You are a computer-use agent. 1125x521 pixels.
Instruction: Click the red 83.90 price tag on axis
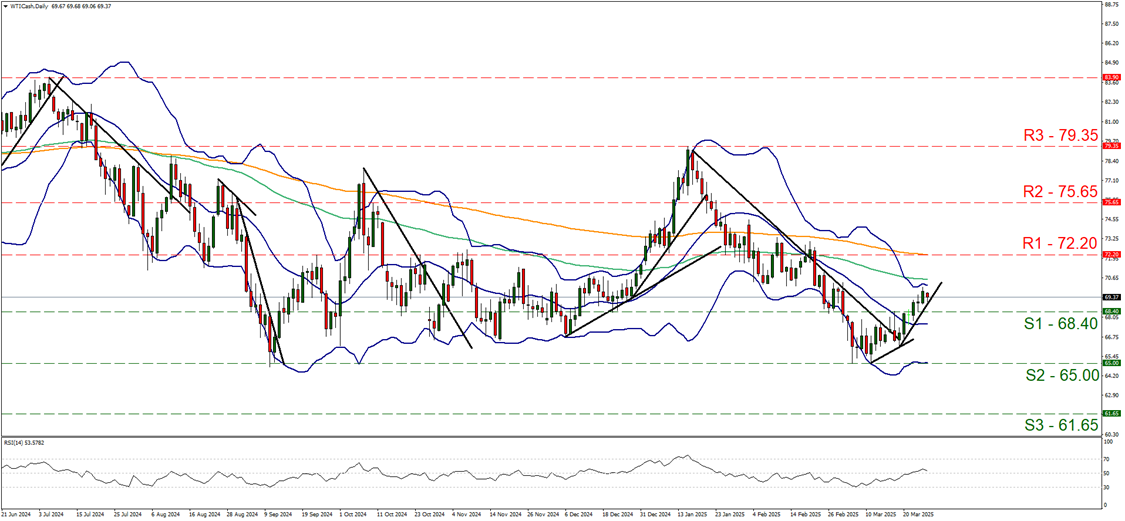(1110, 77)
